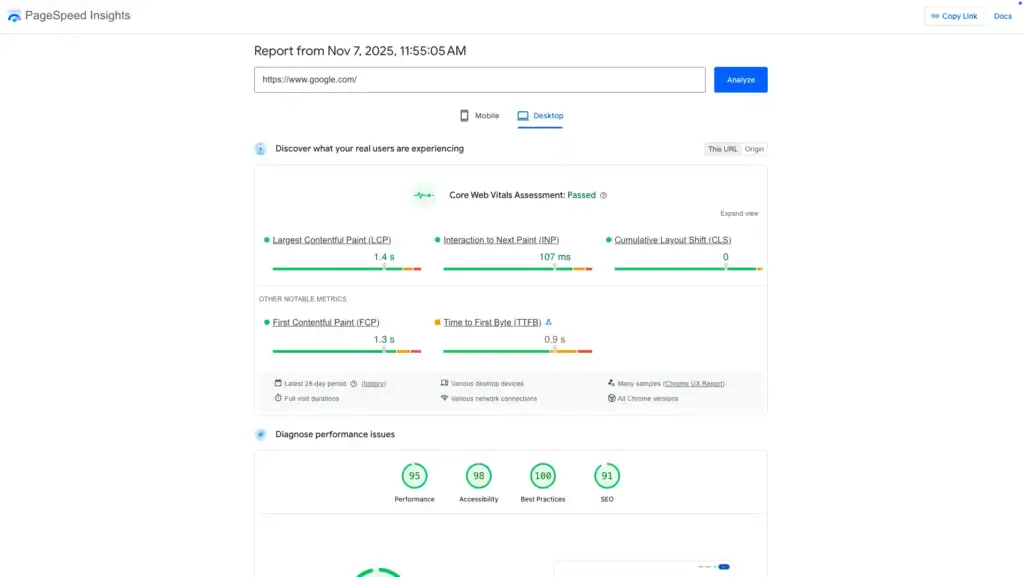
Task: Switch to the Mobile tab
Action: (x=479, y=115)
